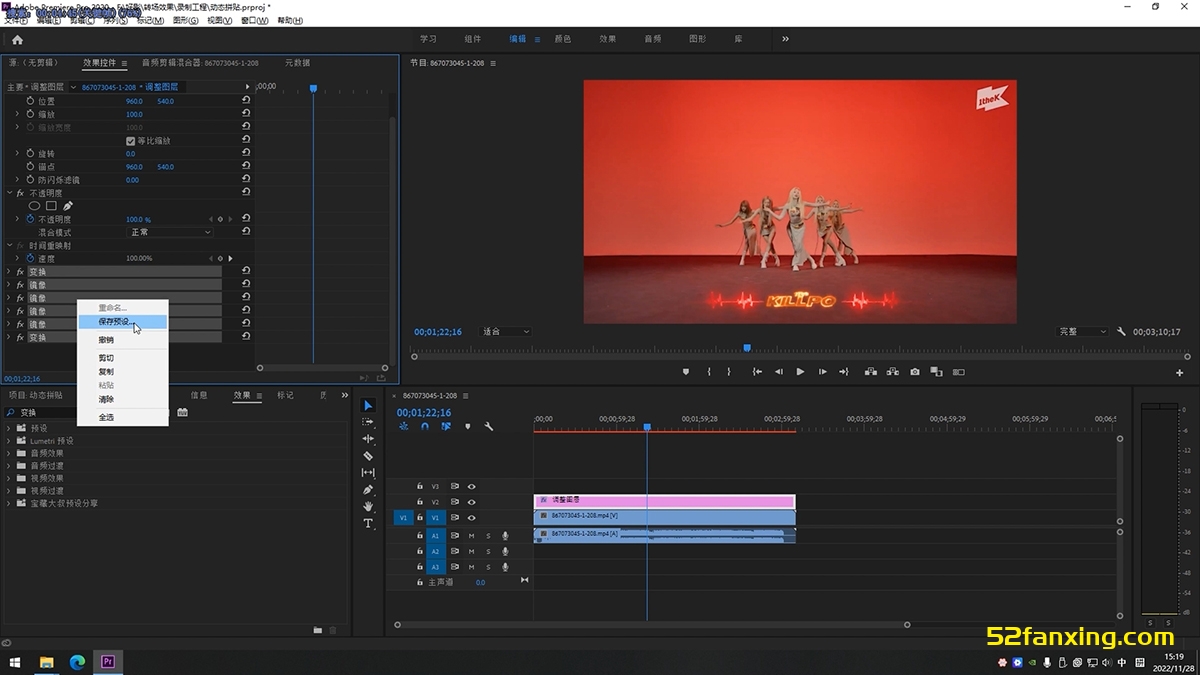Click the program monitor playhead marker

(747, 348)
